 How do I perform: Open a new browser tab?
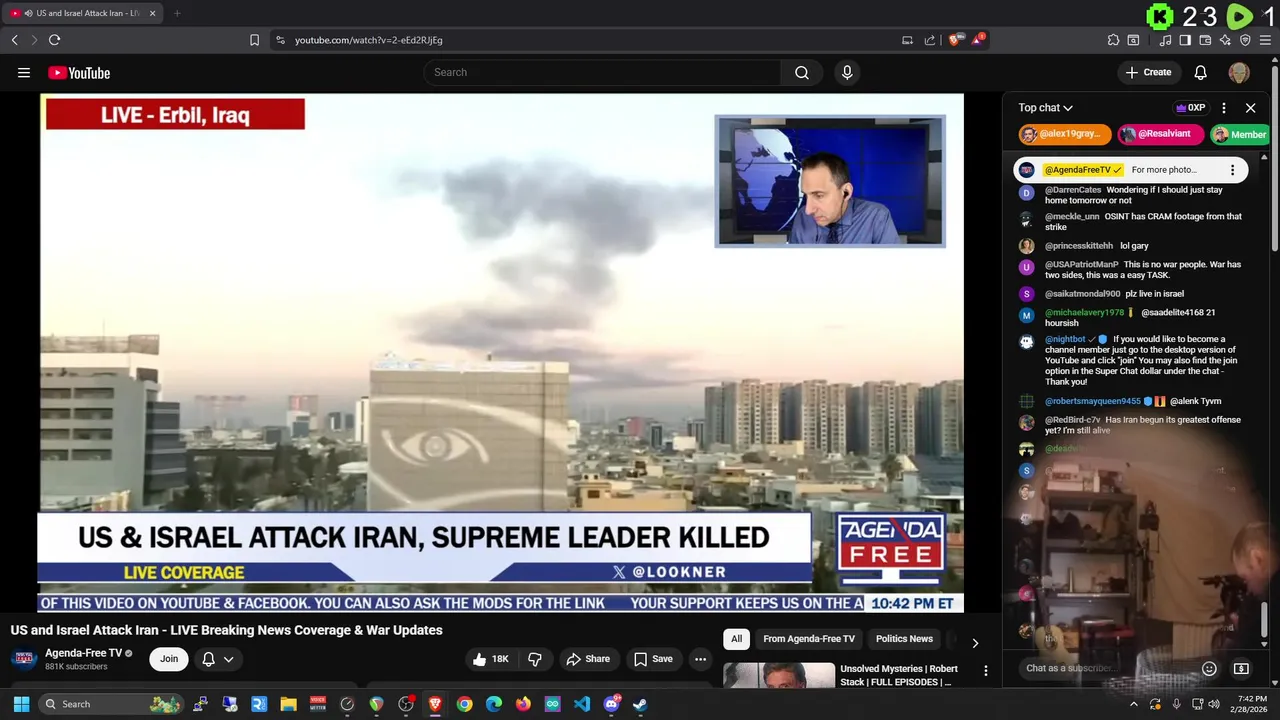(x=177, y=13)
